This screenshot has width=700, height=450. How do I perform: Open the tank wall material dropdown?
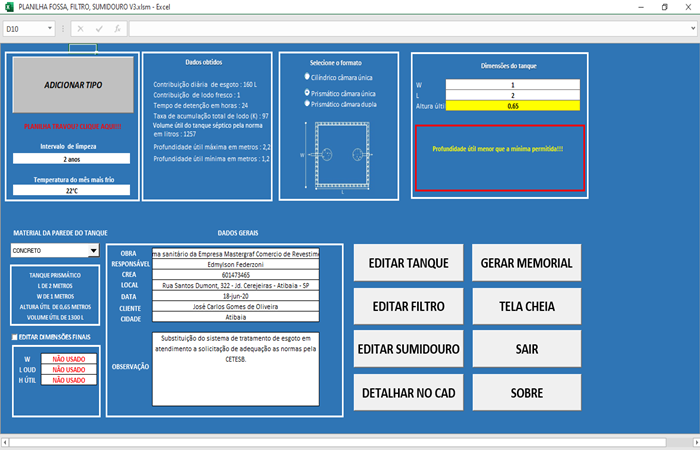[93, 251]
